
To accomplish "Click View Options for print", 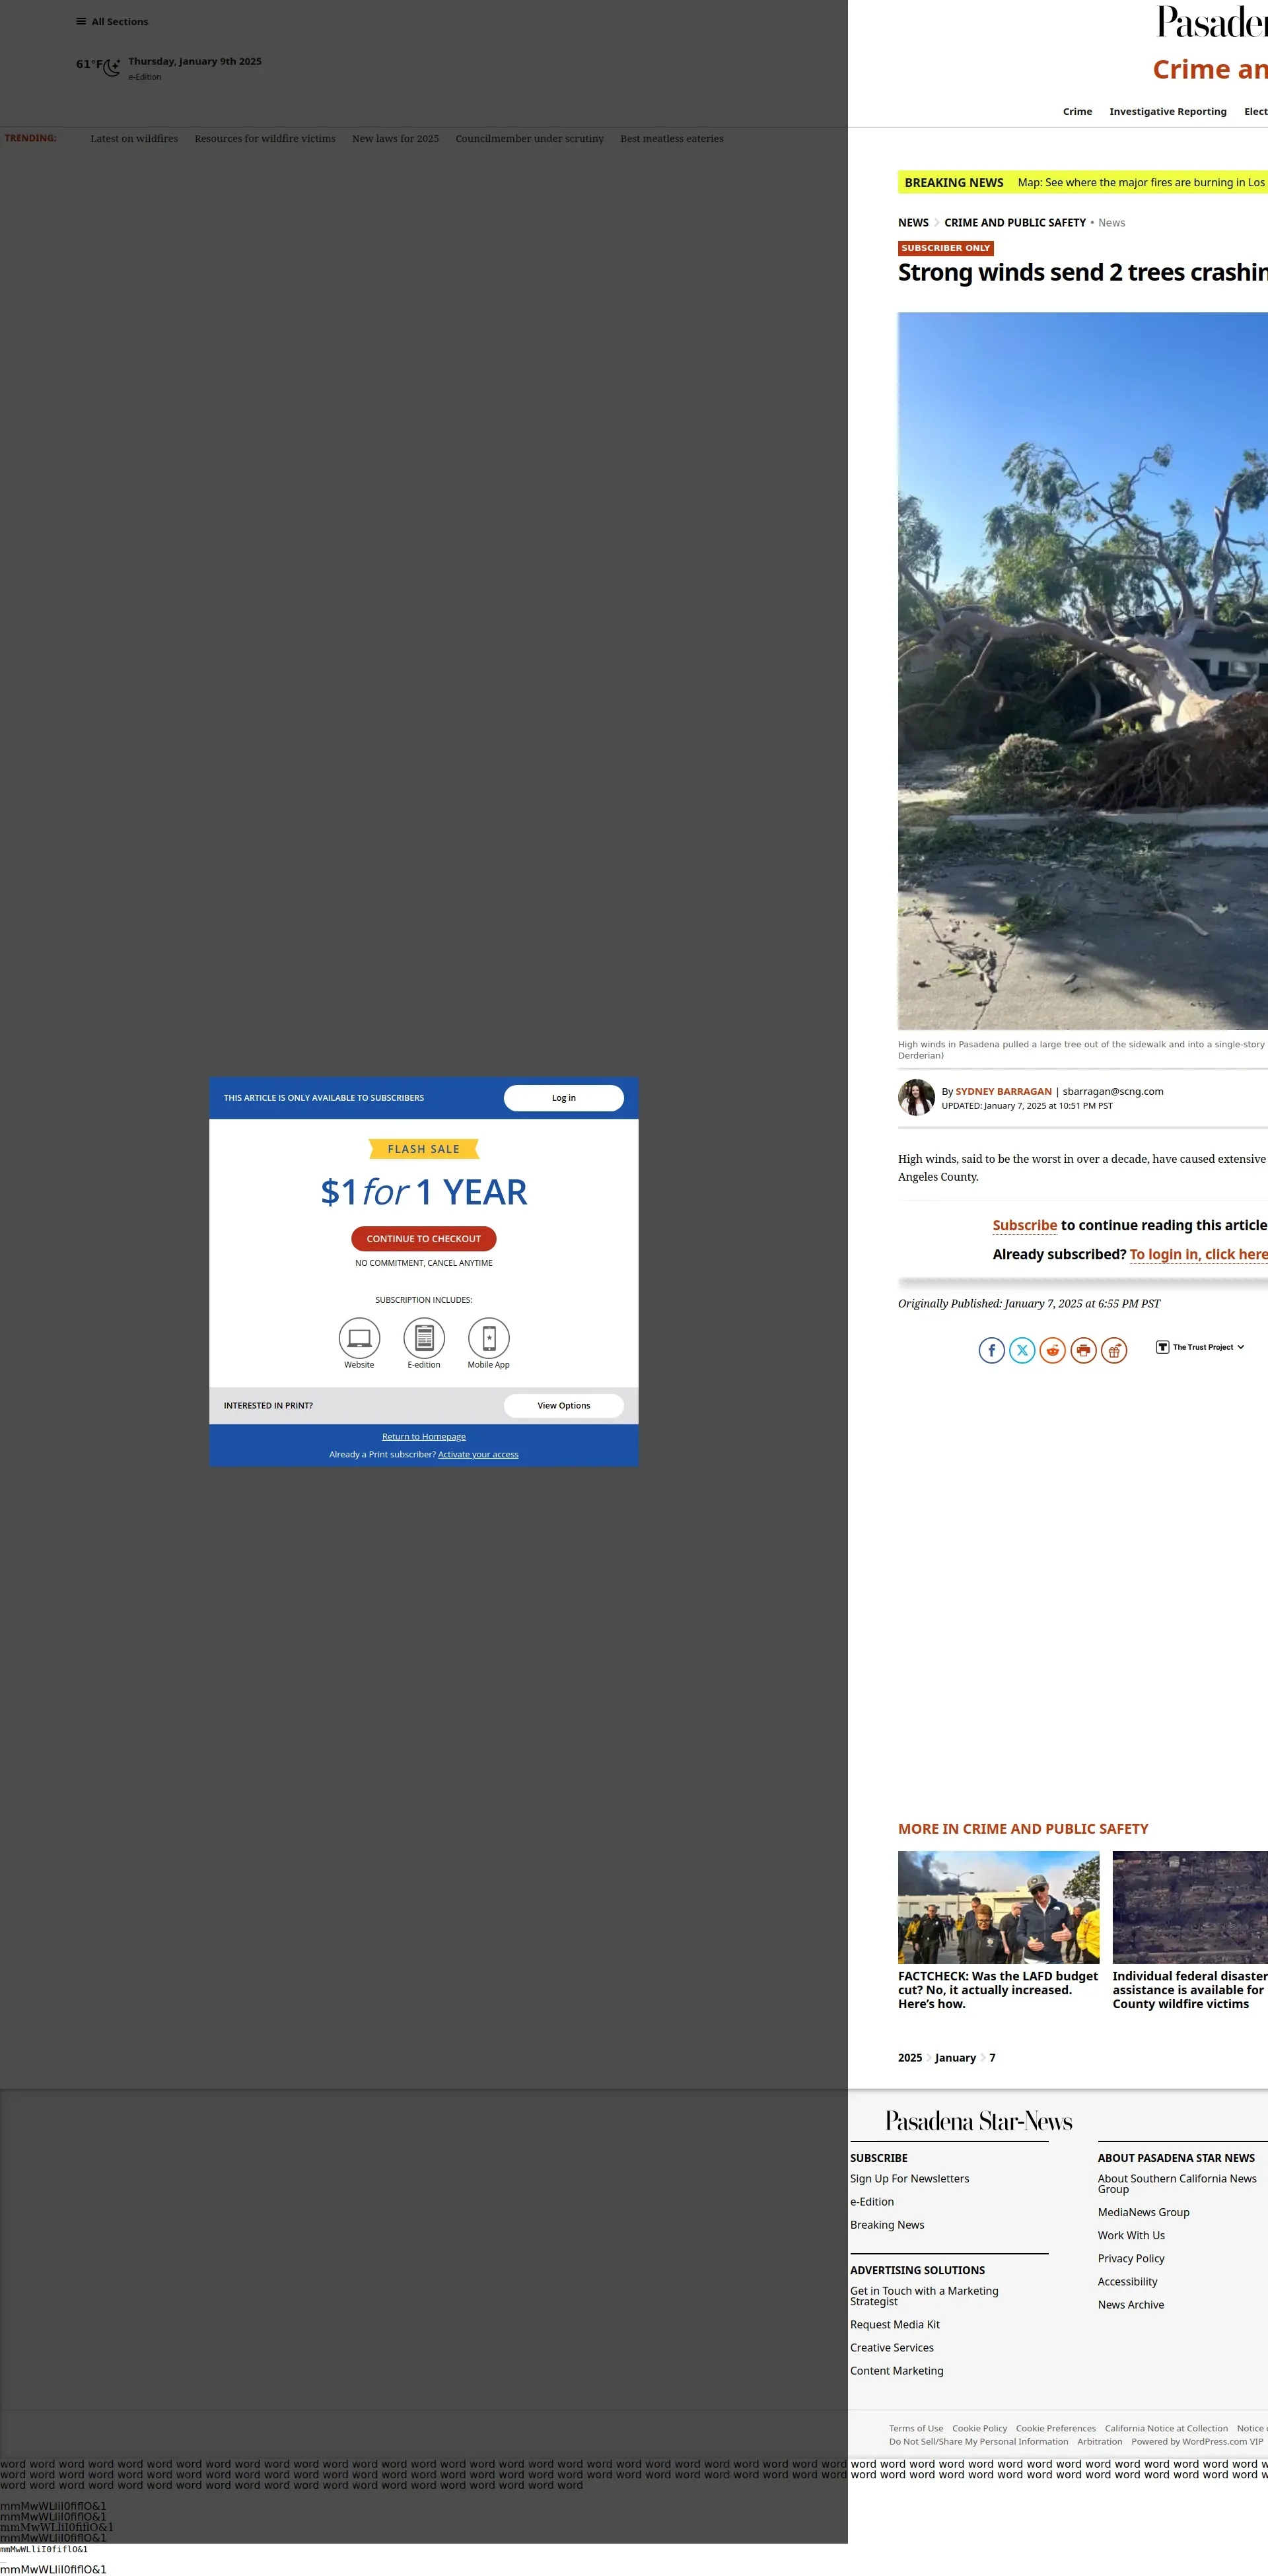I will click(x=563, y=1405).
